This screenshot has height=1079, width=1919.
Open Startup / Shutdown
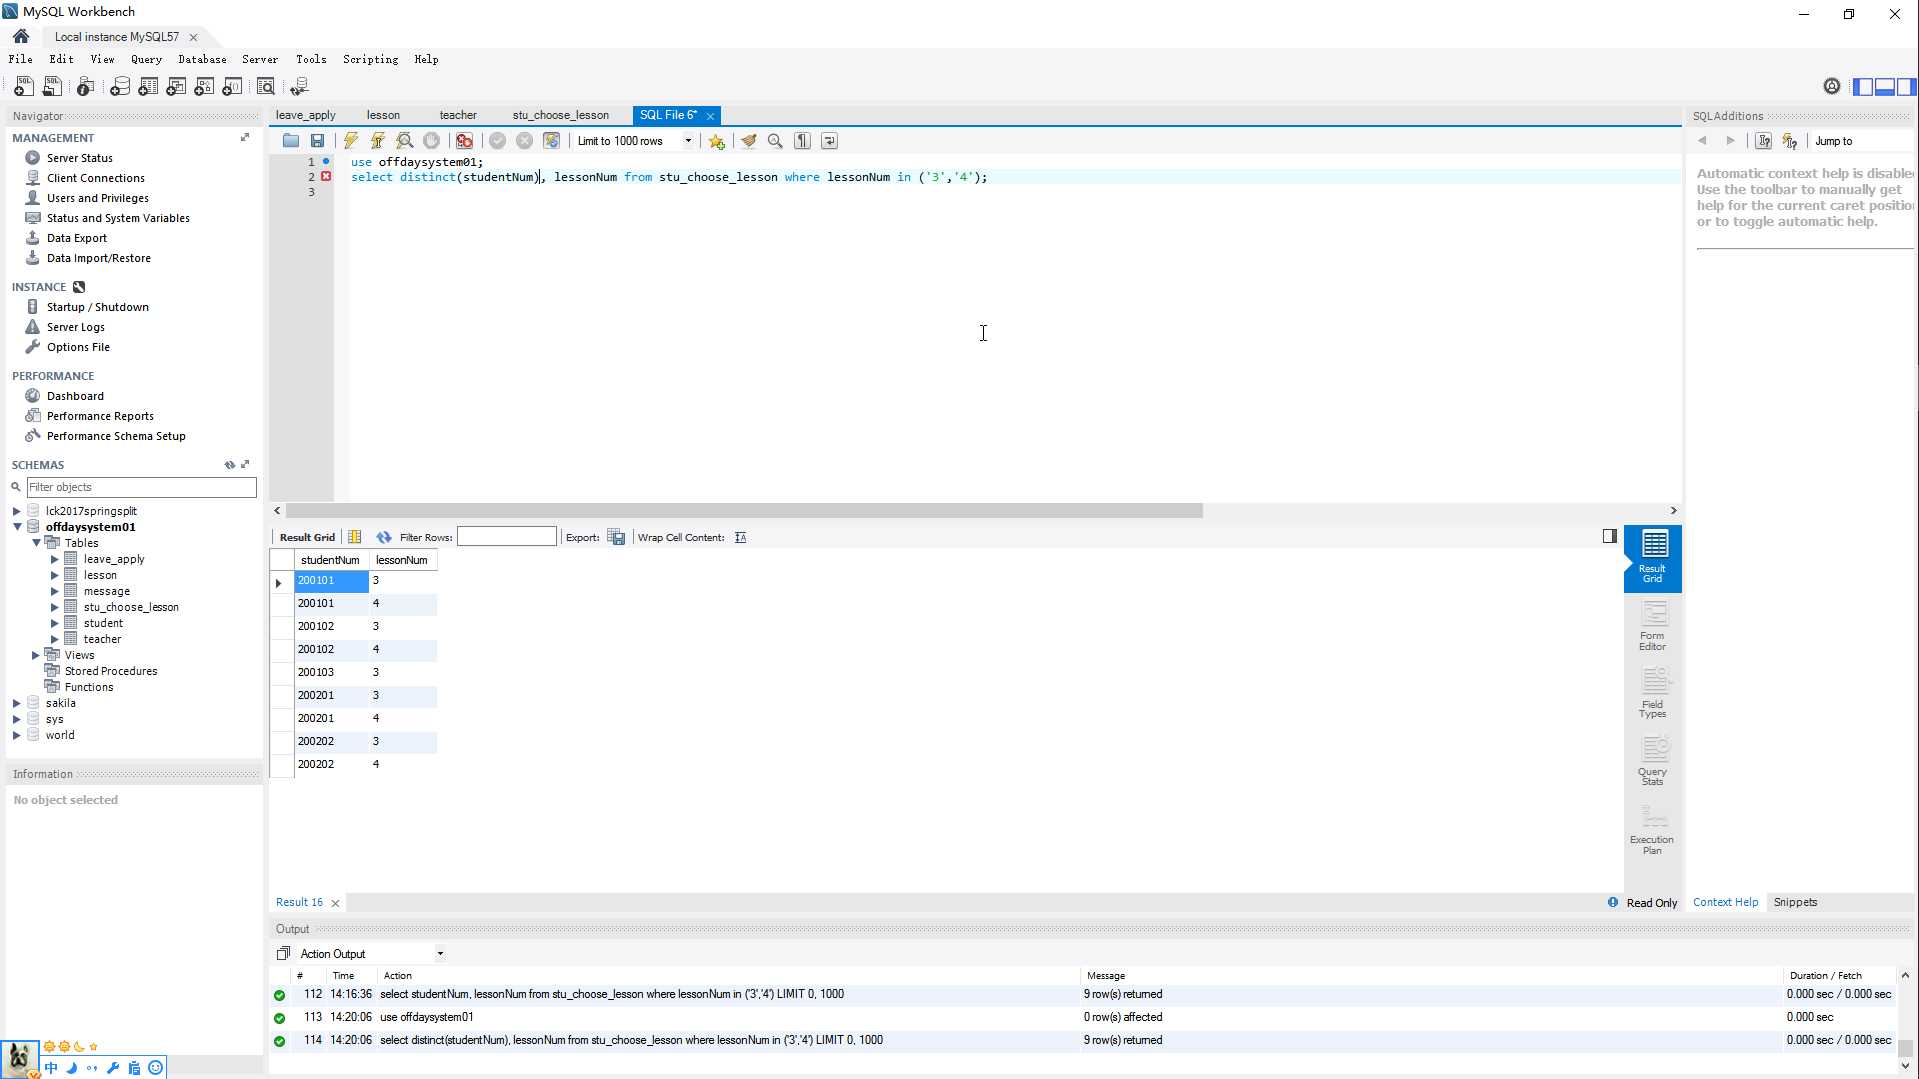click(x=98, y=307)
